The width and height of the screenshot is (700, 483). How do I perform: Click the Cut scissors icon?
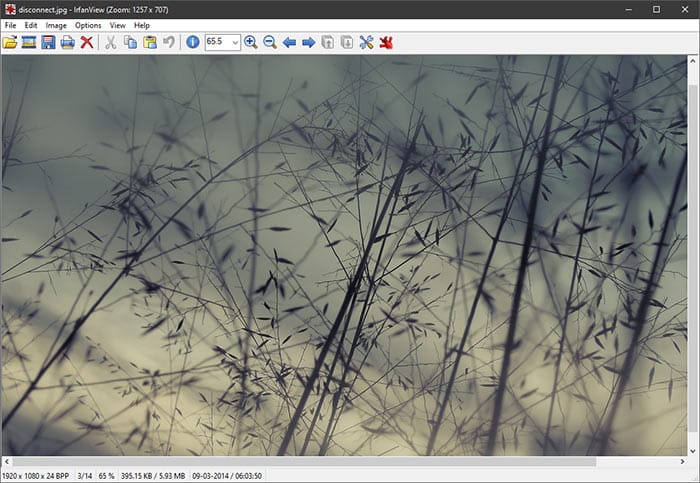(x=110, y=42)
